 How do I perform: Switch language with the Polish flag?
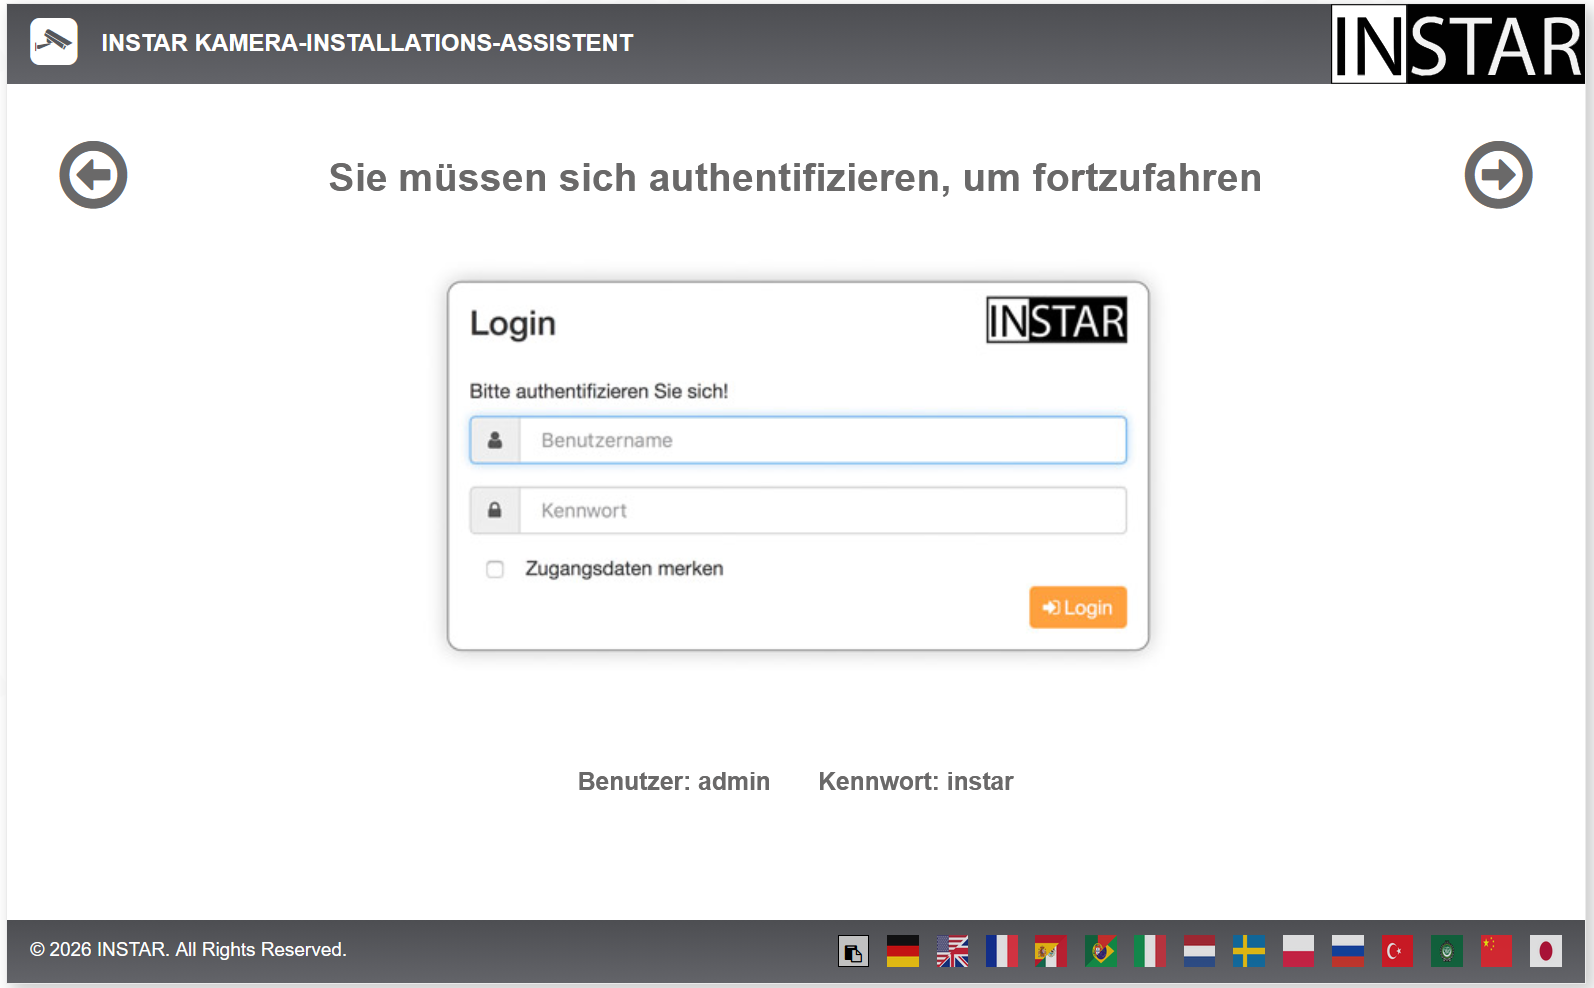tap(1298, 951)
